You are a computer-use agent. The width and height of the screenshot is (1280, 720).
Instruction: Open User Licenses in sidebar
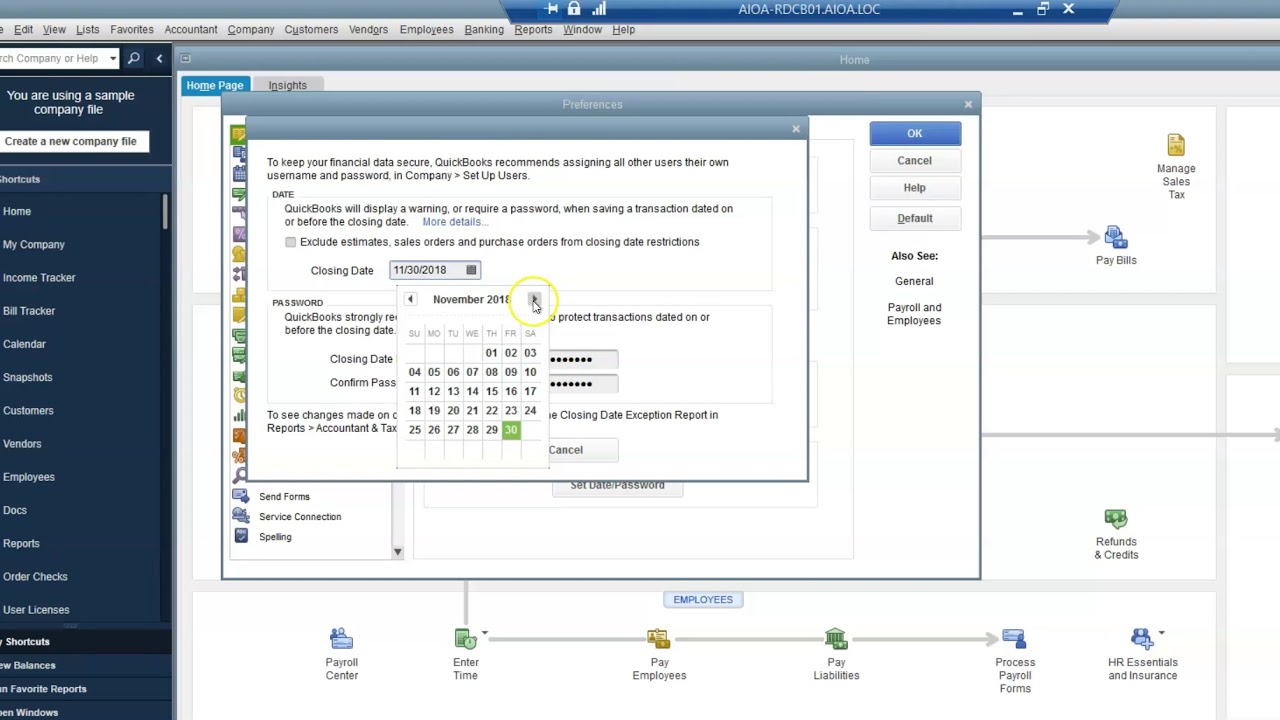(36, 610)
